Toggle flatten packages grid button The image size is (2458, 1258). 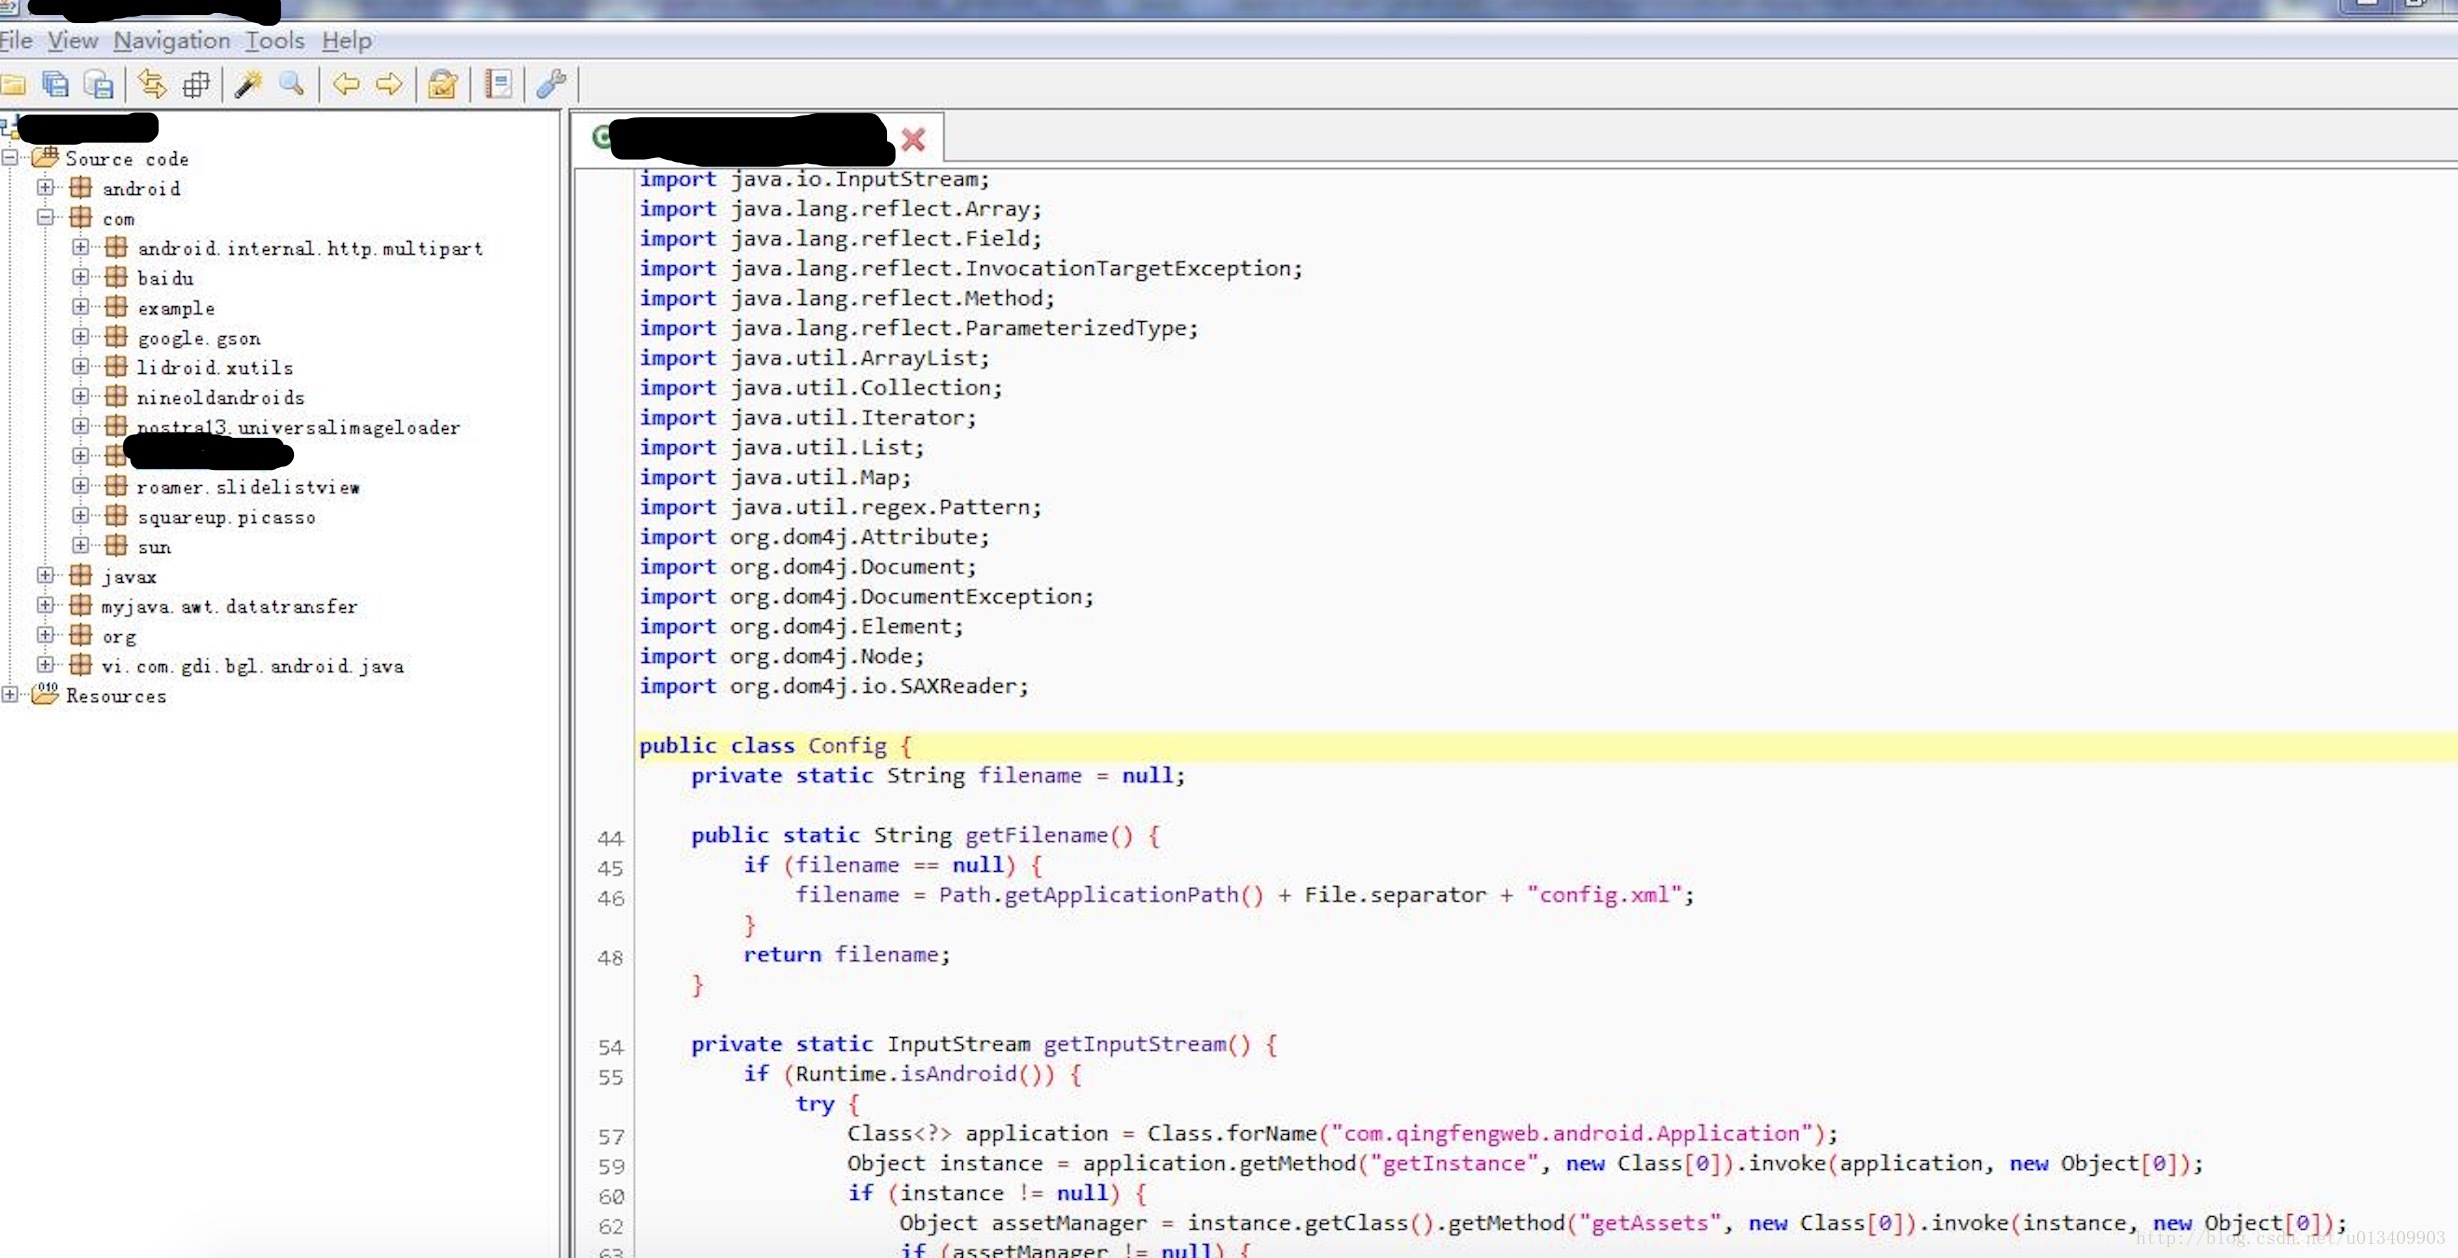click(196, 85)
